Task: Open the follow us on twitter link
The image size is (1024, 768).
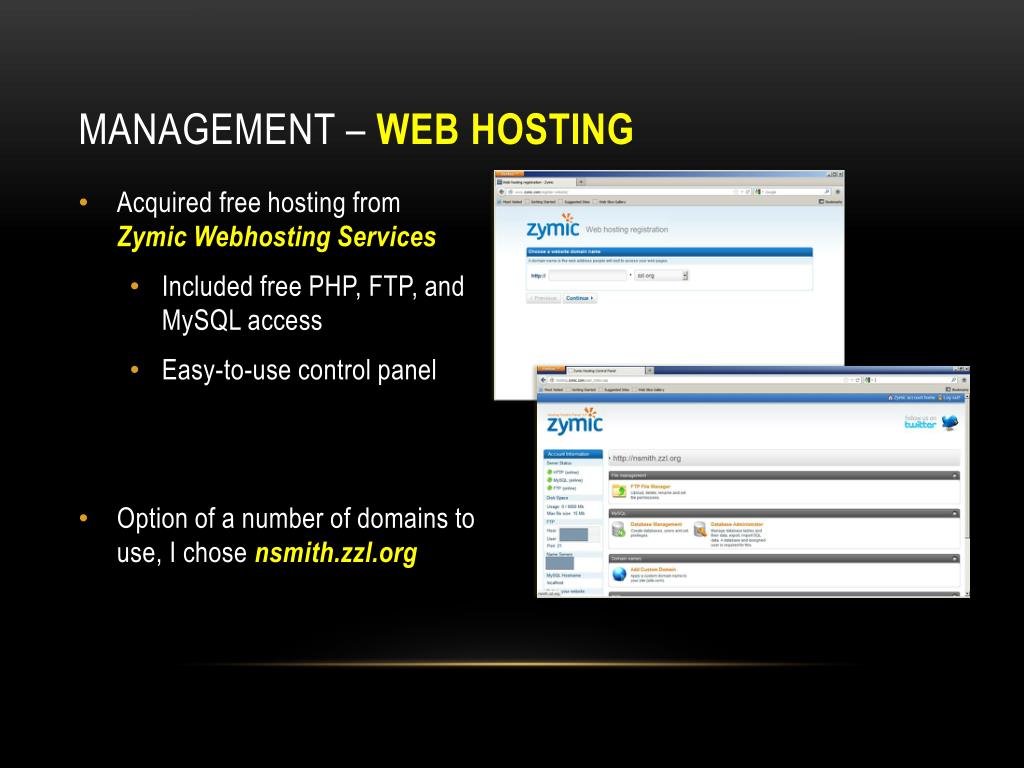Action: (x=920, y=422)
